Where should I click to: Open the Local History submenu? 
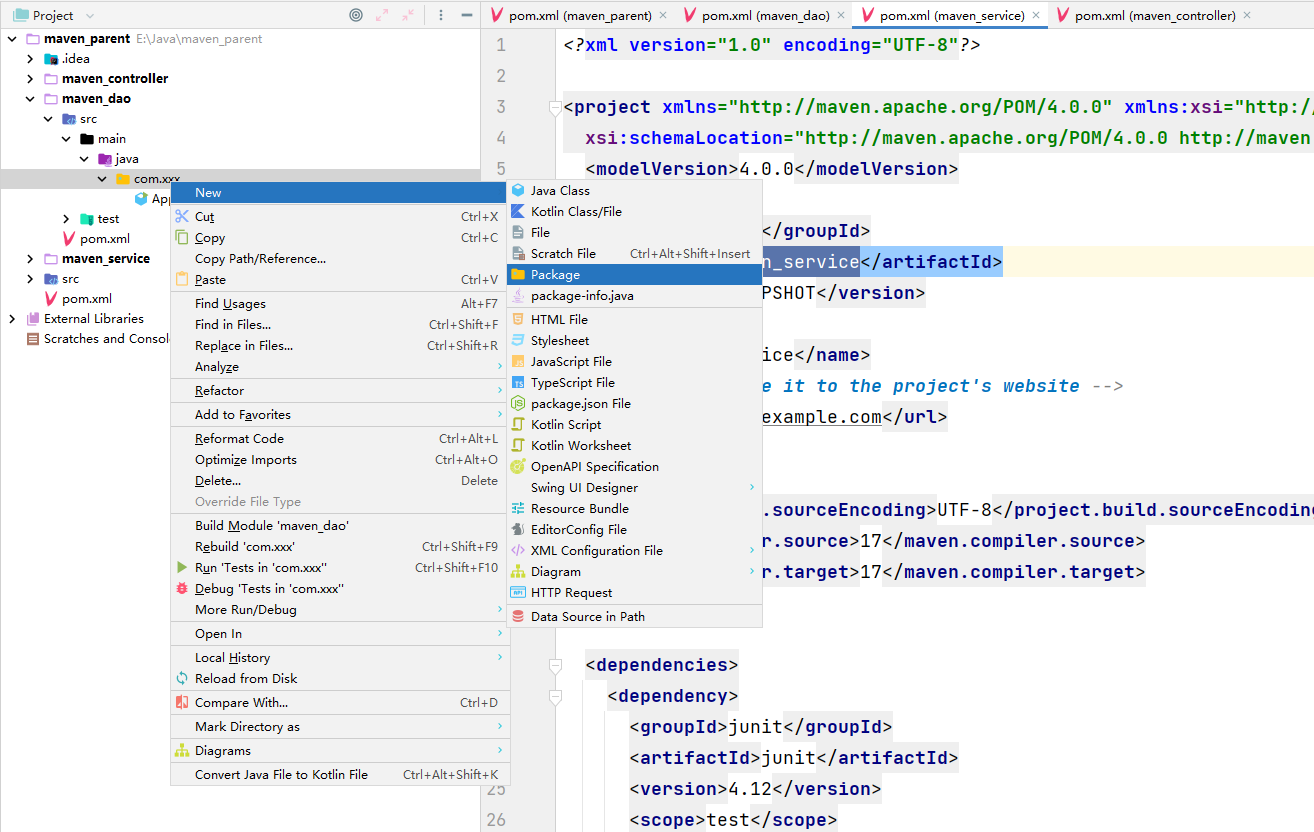click(x=340, y=658)
